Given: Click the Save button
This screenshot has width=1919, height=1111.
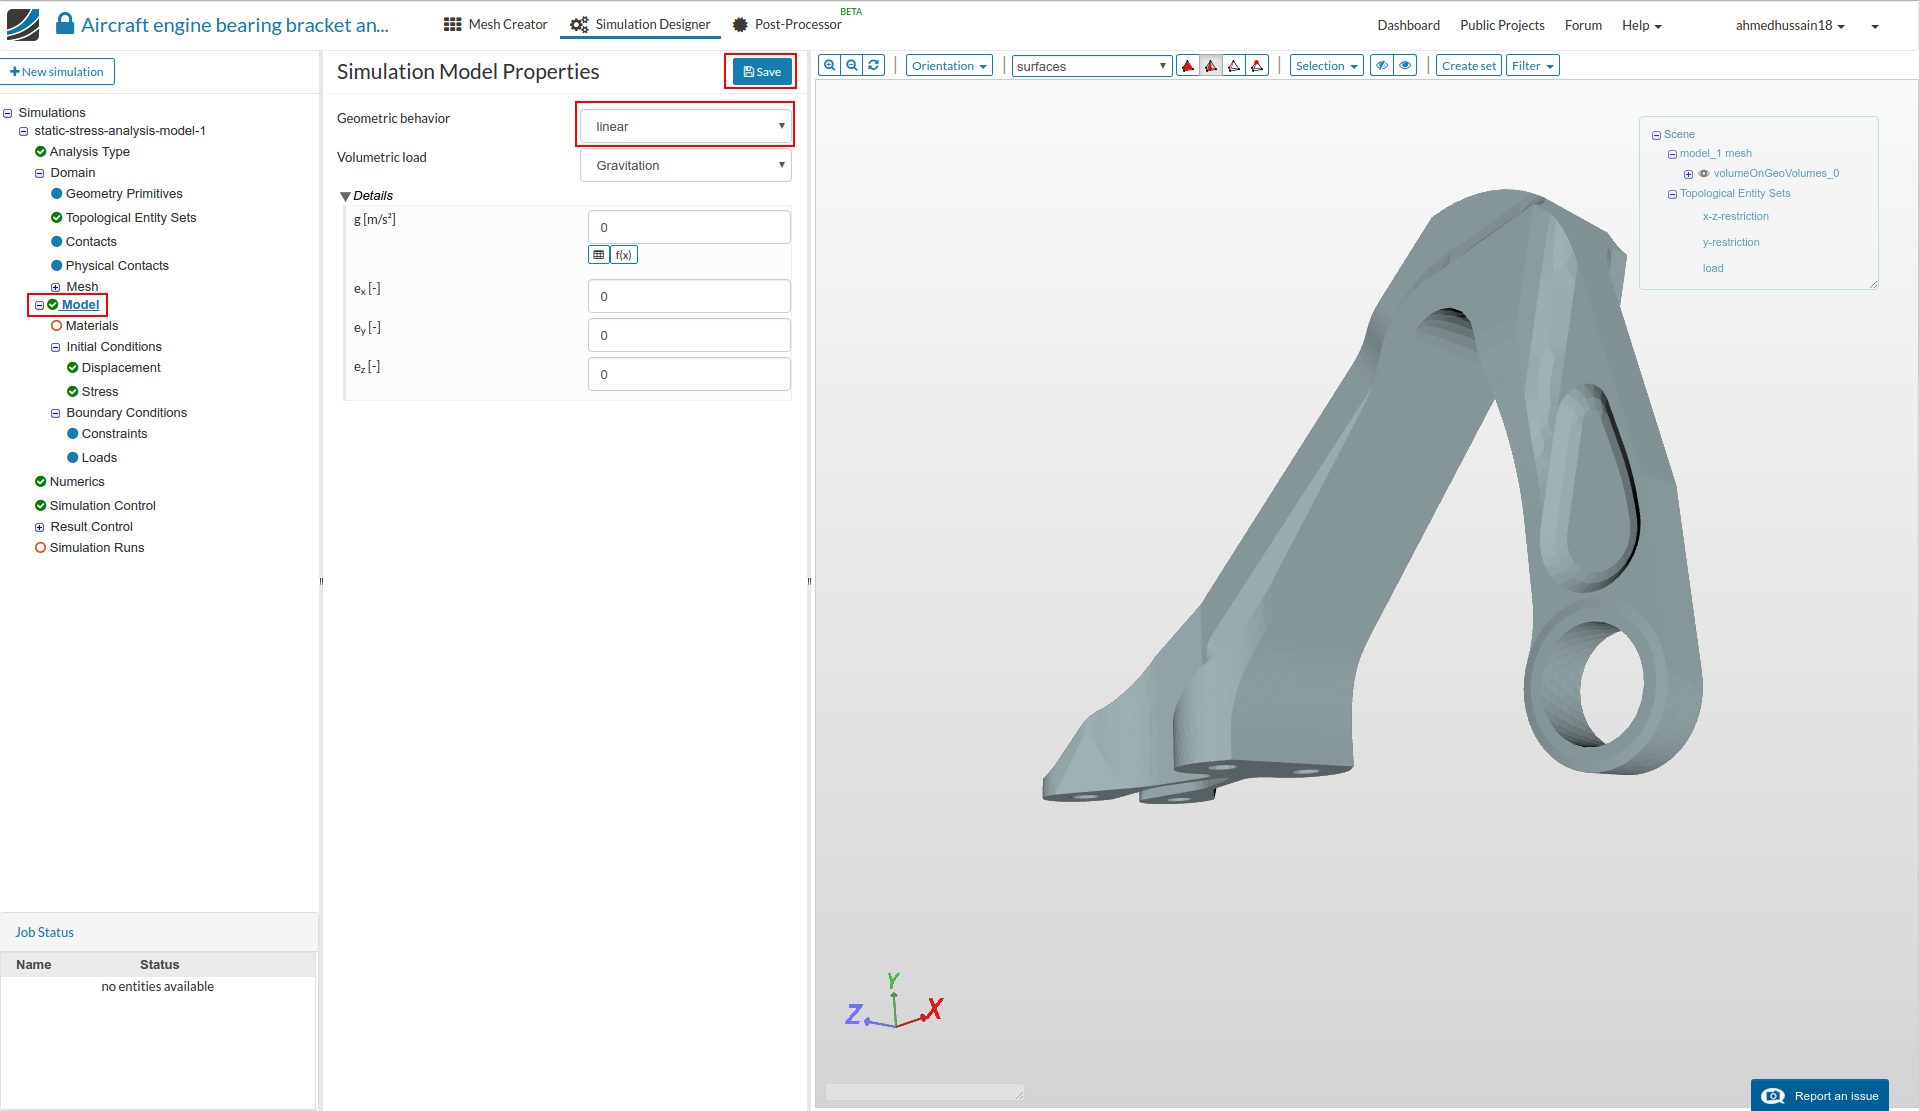Looking at the screenshot, I should [762, 72].
